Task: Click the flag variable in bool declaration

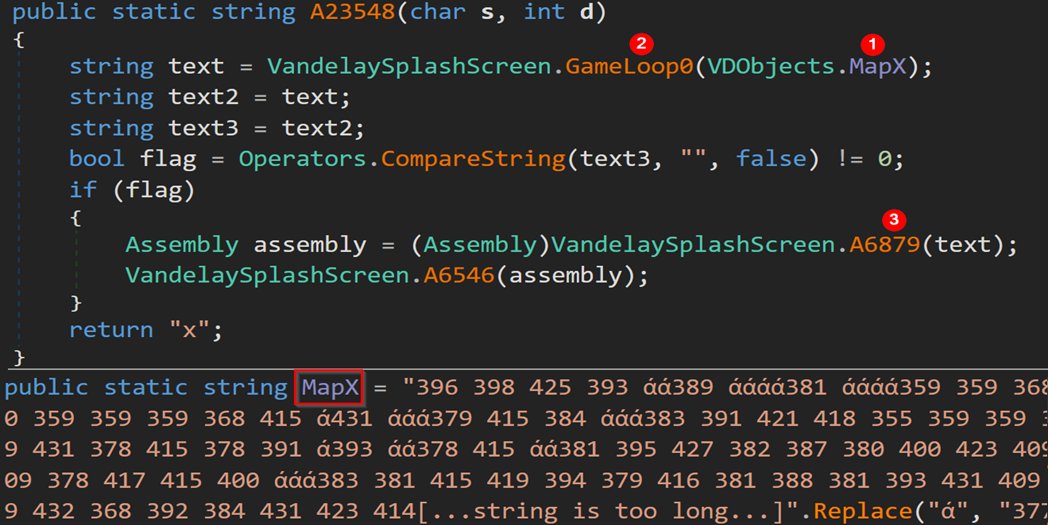Action: pos(168,159)
